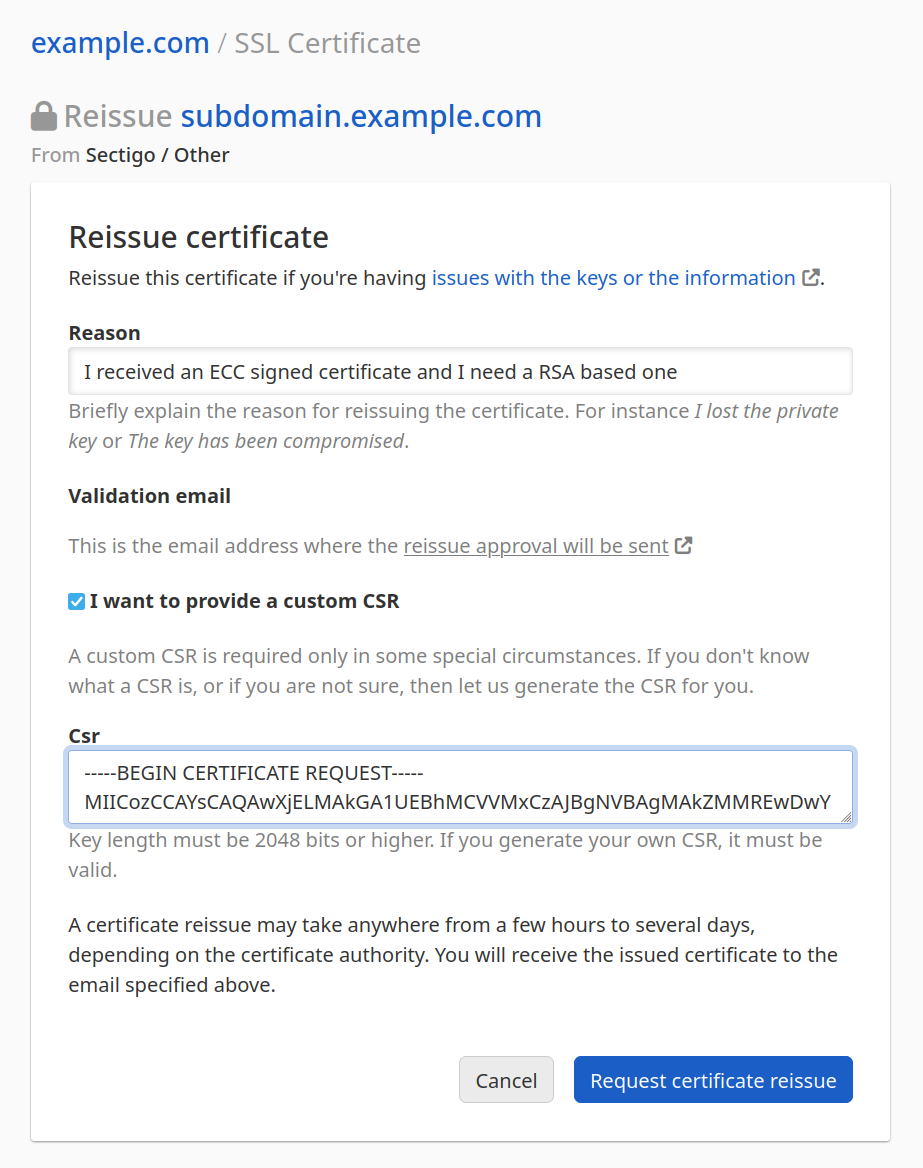Click the Csr field label

84,736
